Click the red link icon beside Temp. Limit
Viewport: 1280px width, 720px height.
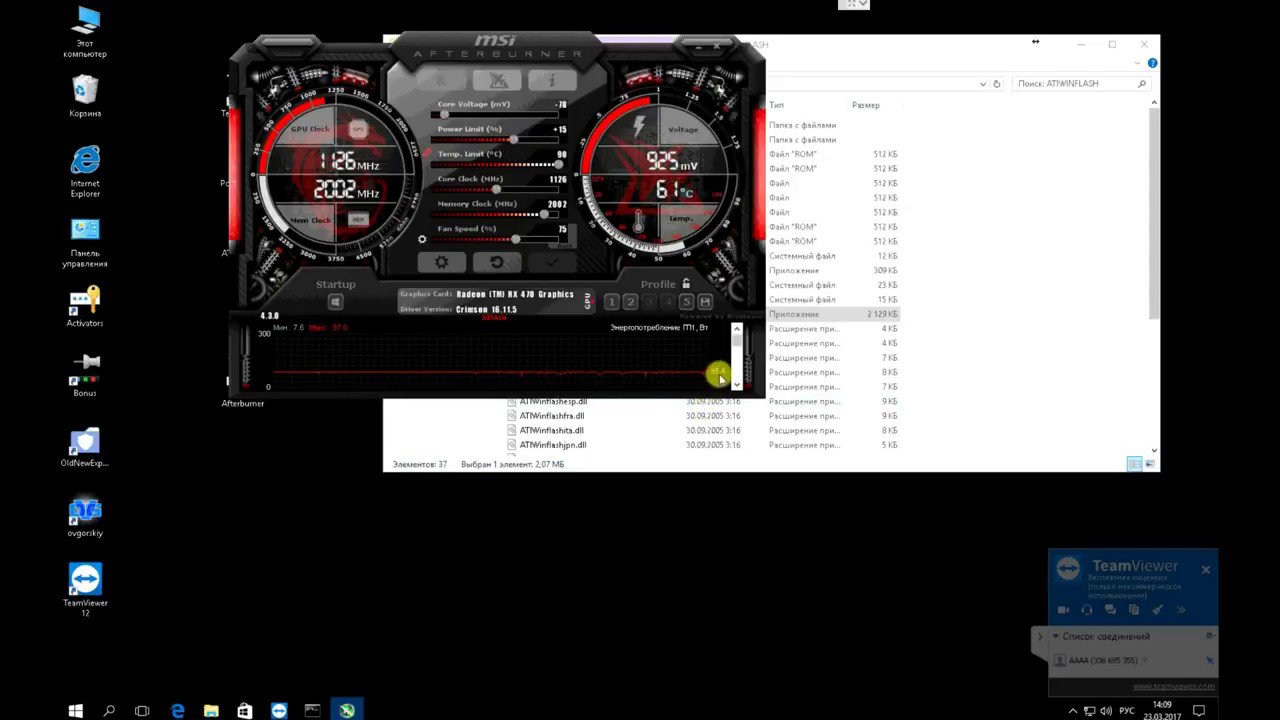pyautogui.click(x=427, y=153)
